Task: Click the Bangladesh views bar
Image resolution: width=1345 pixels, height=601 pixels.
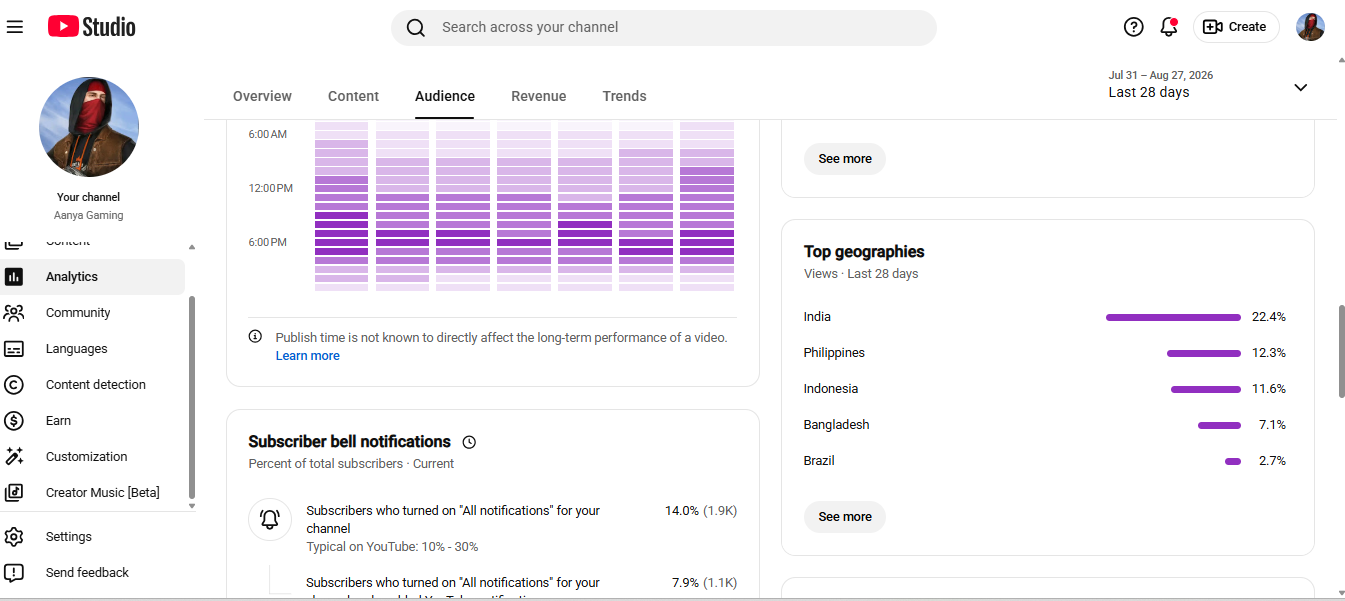Action: (1219, 425)
